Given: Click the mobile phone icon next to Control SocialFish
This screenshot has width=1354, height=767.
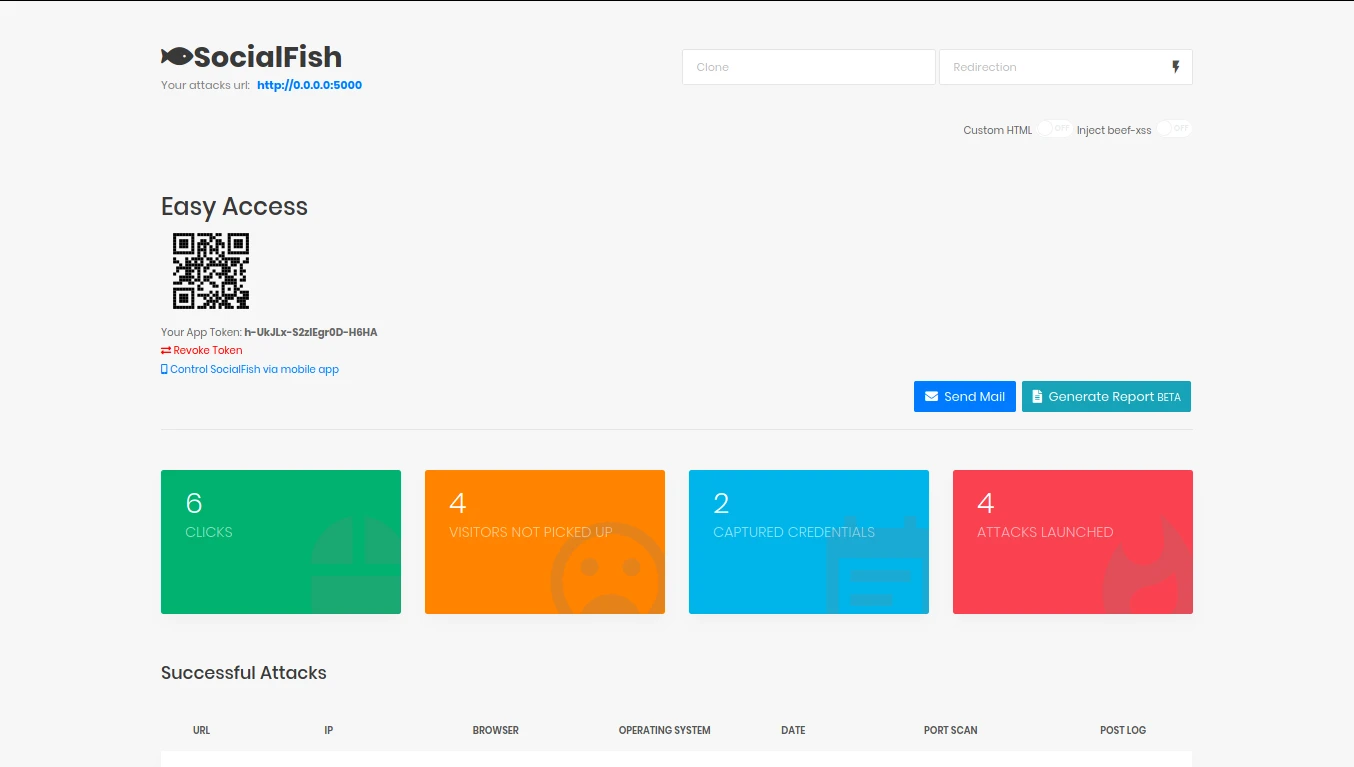Looking at the screenshot, I should coord(164,369).
